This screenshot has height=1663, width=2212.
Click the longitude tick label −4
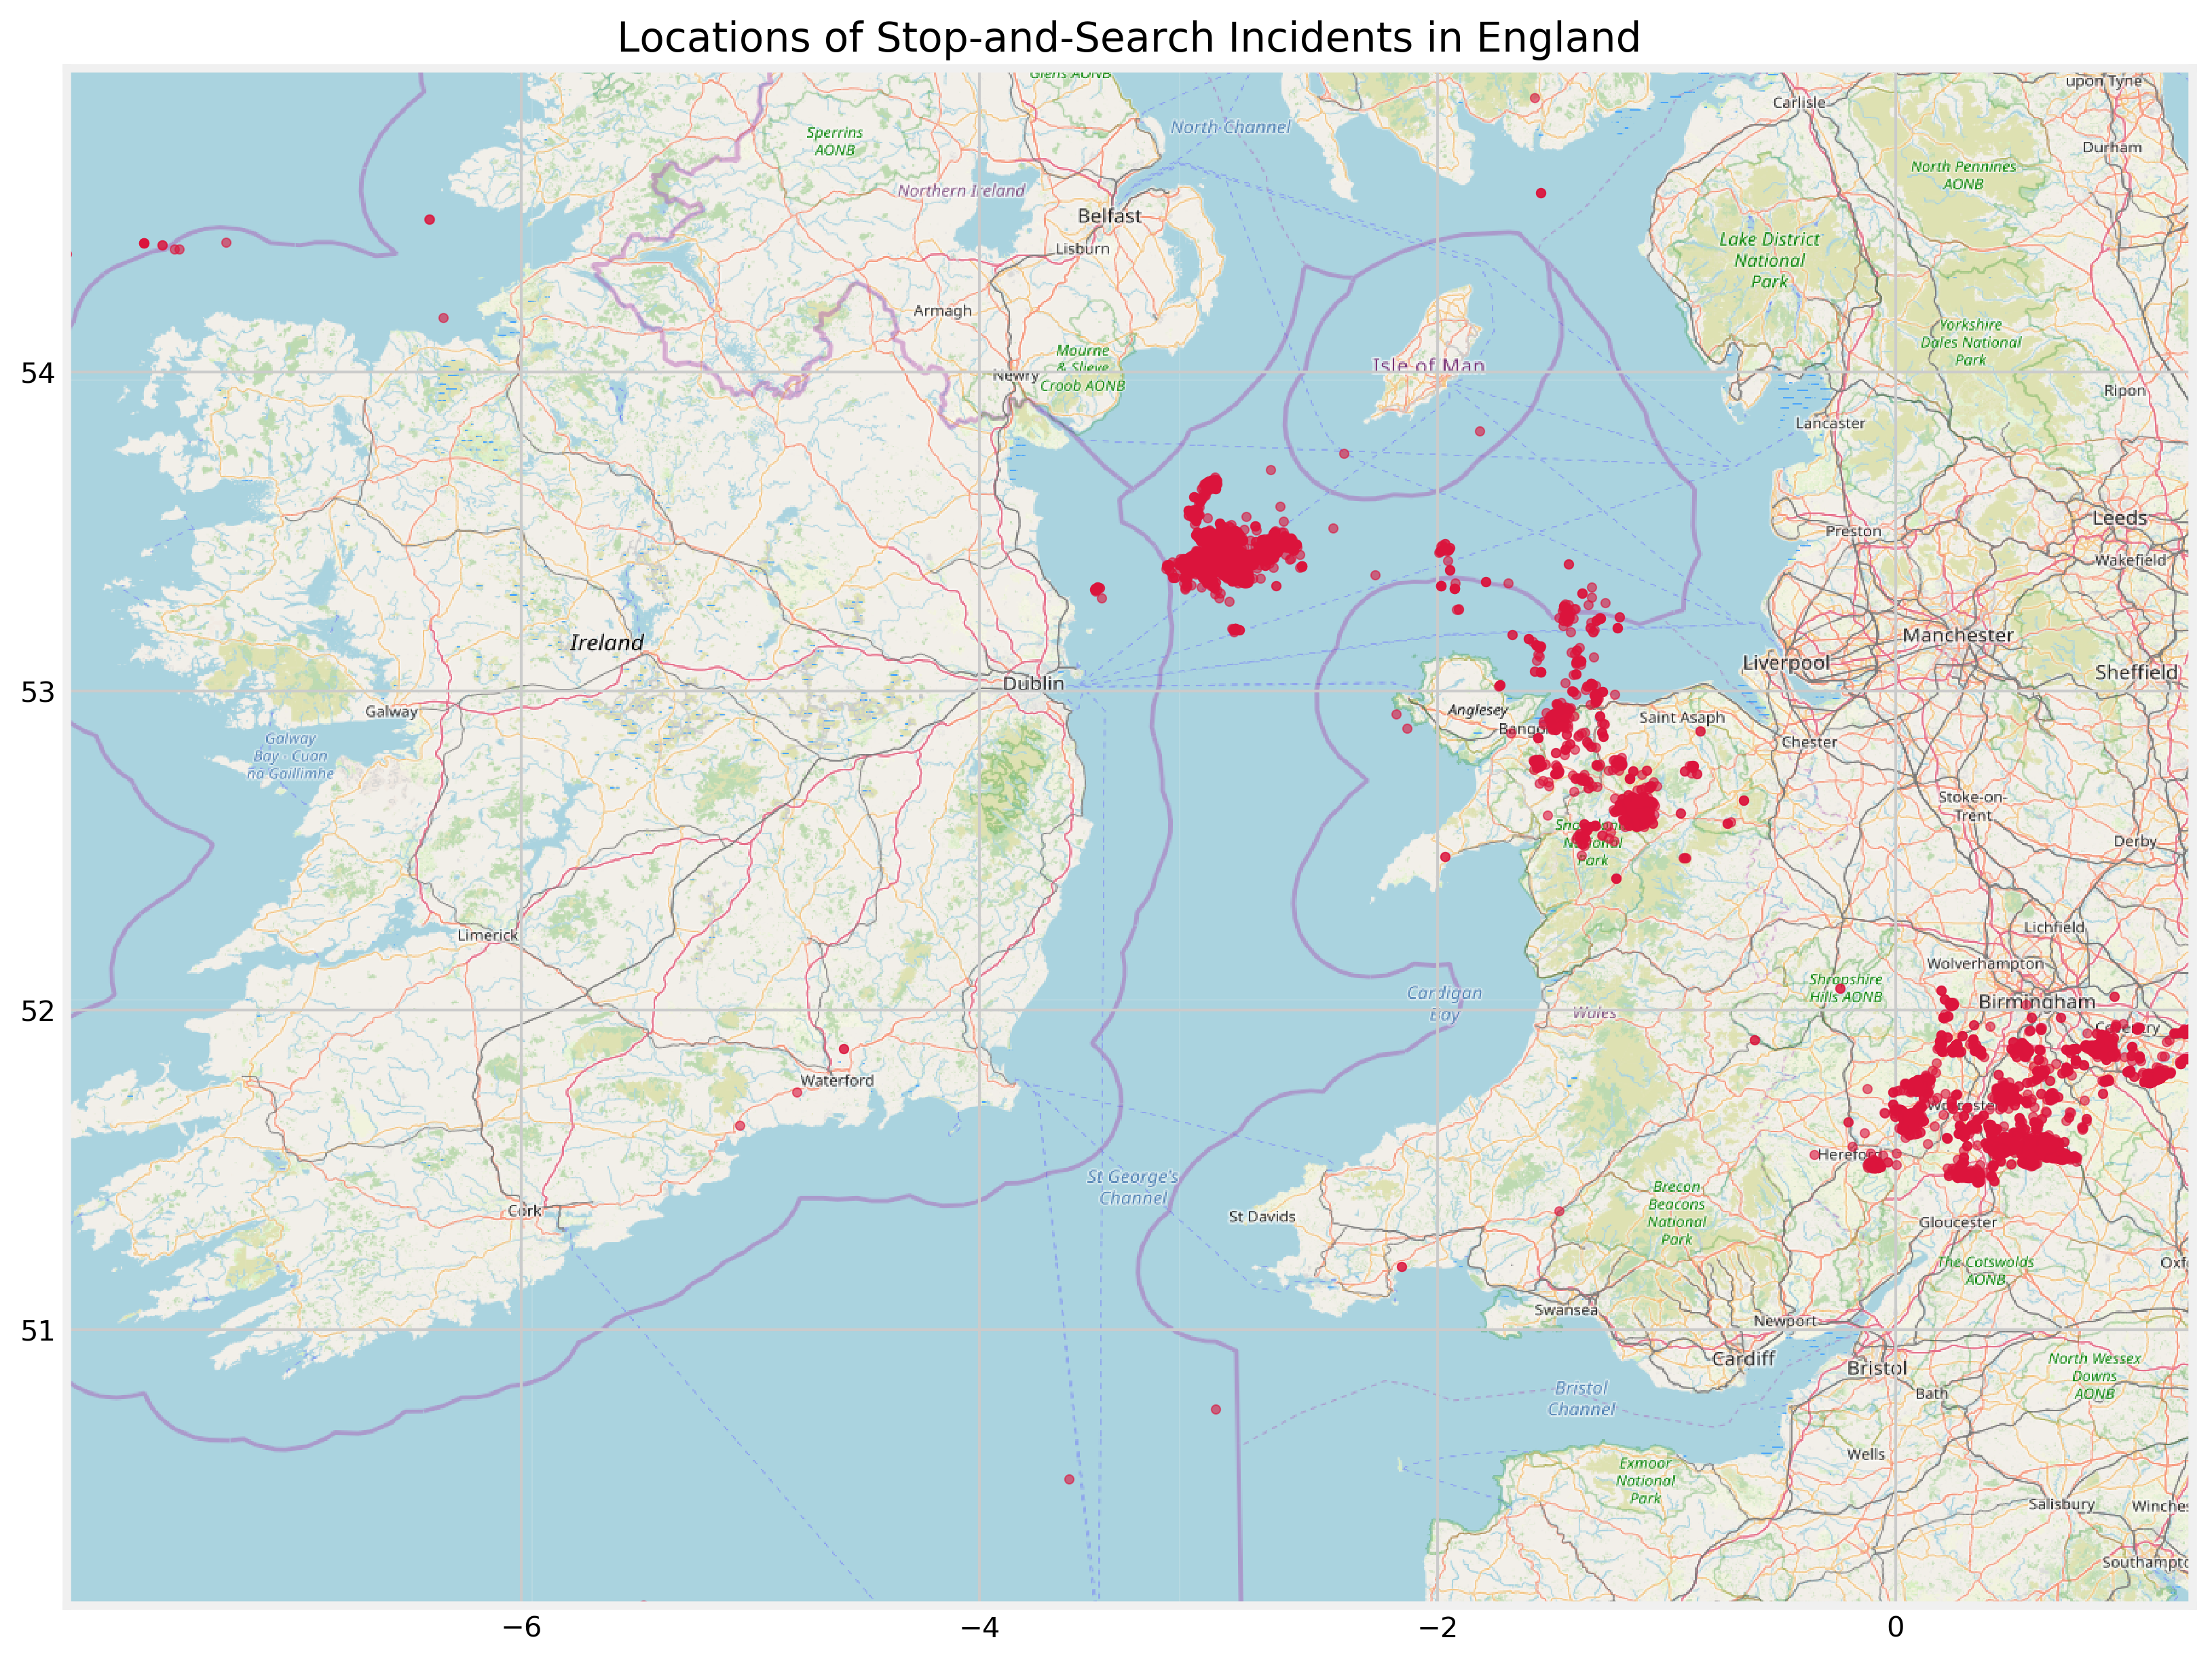(979, 1627)
